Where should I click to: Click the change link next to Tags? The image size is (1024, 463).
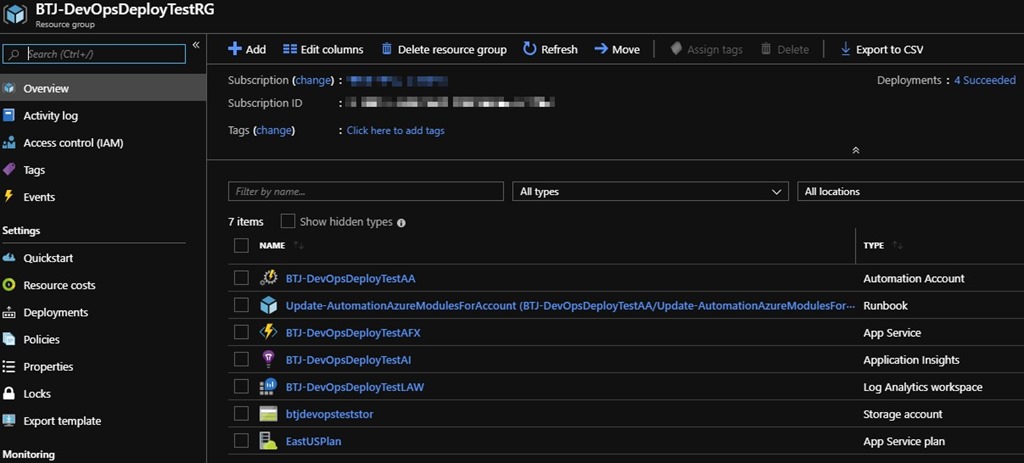(274, 130)
